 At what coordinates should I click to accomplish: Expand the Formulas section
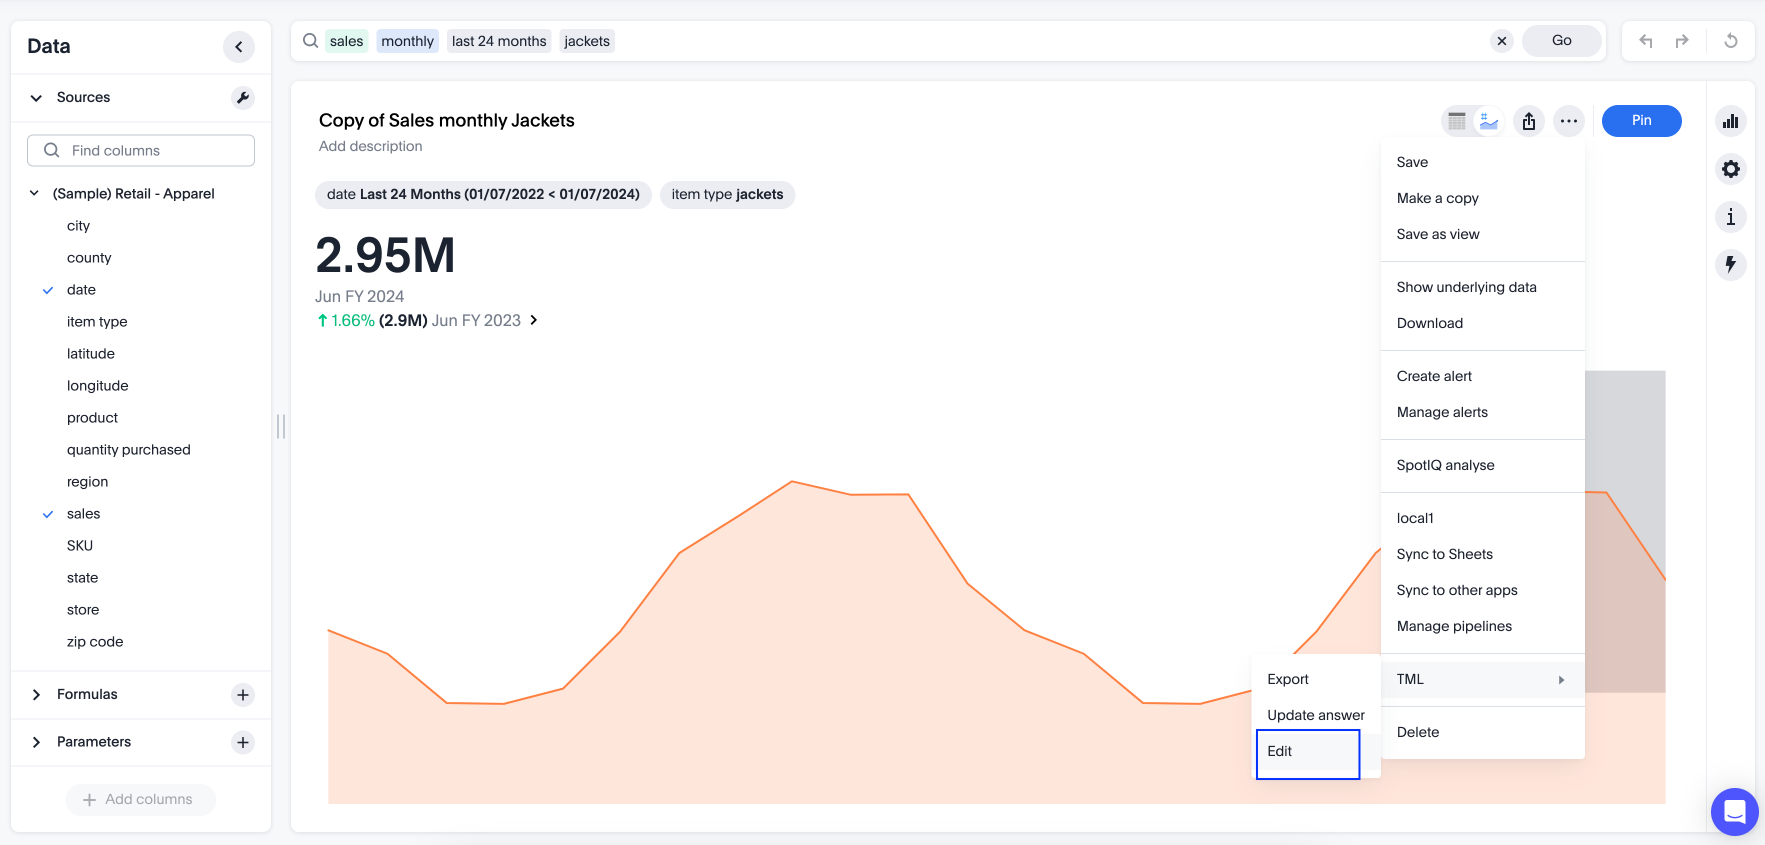(x=37, y=695)
